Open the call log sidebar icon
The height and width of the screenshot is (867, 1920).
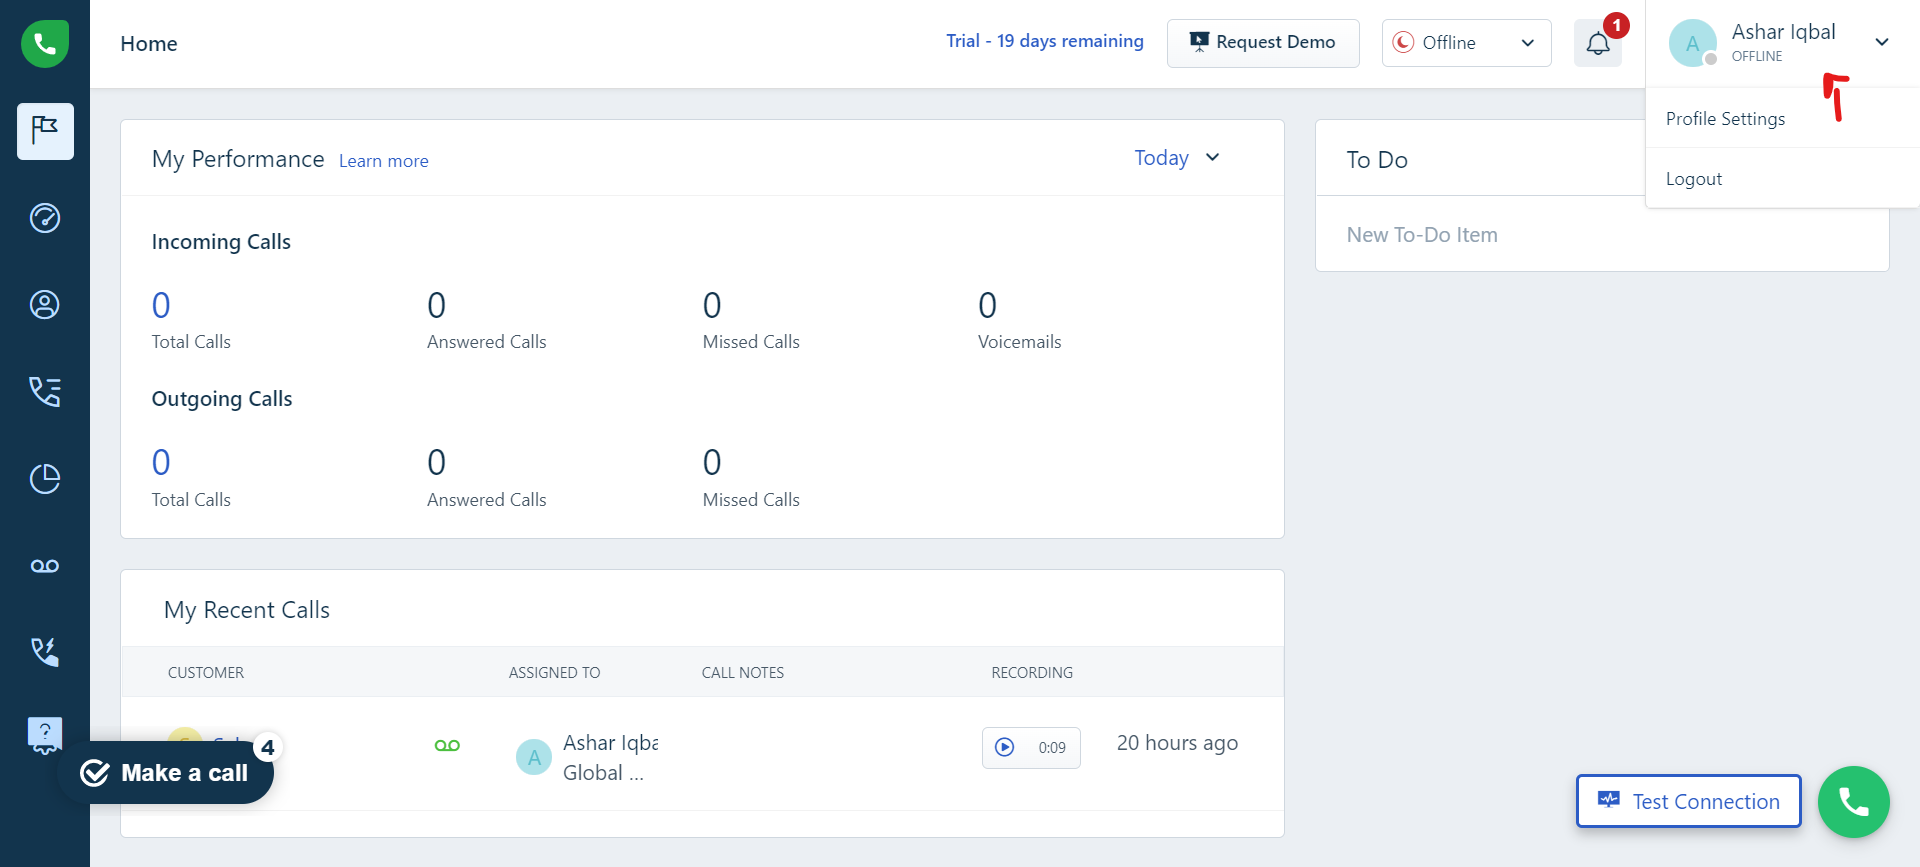(45, 392)
